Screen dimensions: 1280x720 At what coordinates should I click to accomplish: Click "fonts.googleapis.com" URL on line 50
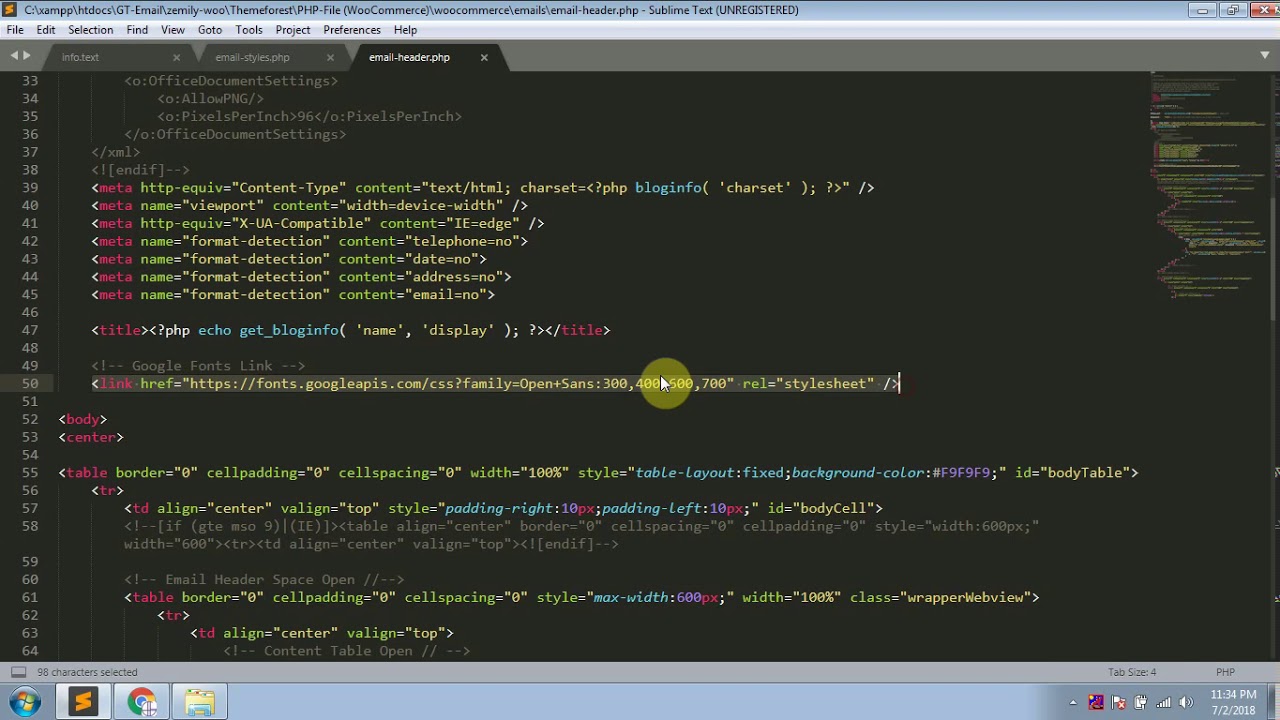point(339,383)
